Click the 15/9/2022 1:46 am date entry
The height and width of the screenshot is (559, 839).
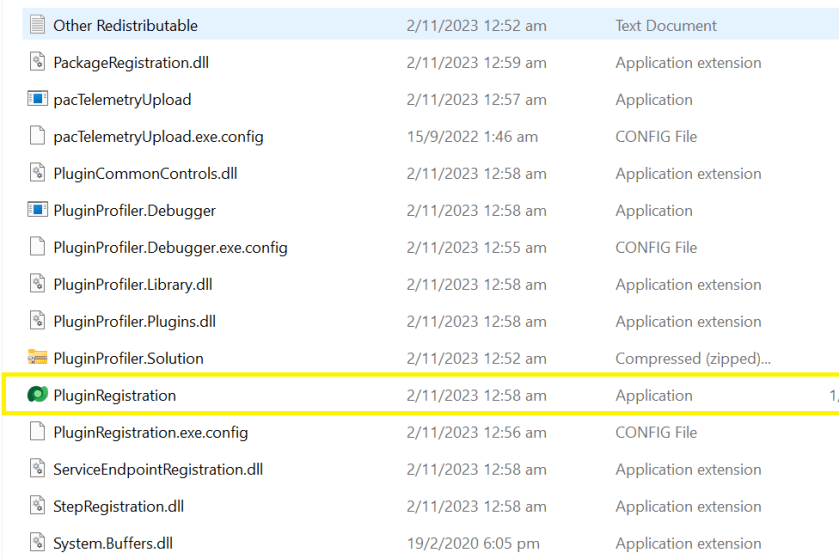pos(472,136)
